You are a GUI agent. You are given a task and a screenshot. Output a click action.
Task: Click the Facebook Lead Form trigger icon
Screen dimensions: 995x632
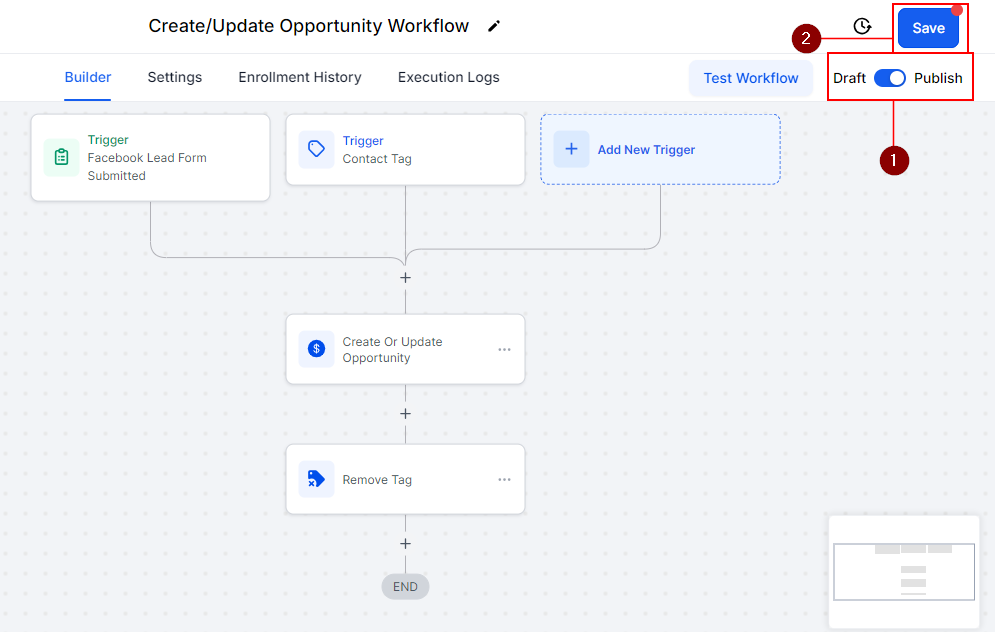(x=61, y=158)
